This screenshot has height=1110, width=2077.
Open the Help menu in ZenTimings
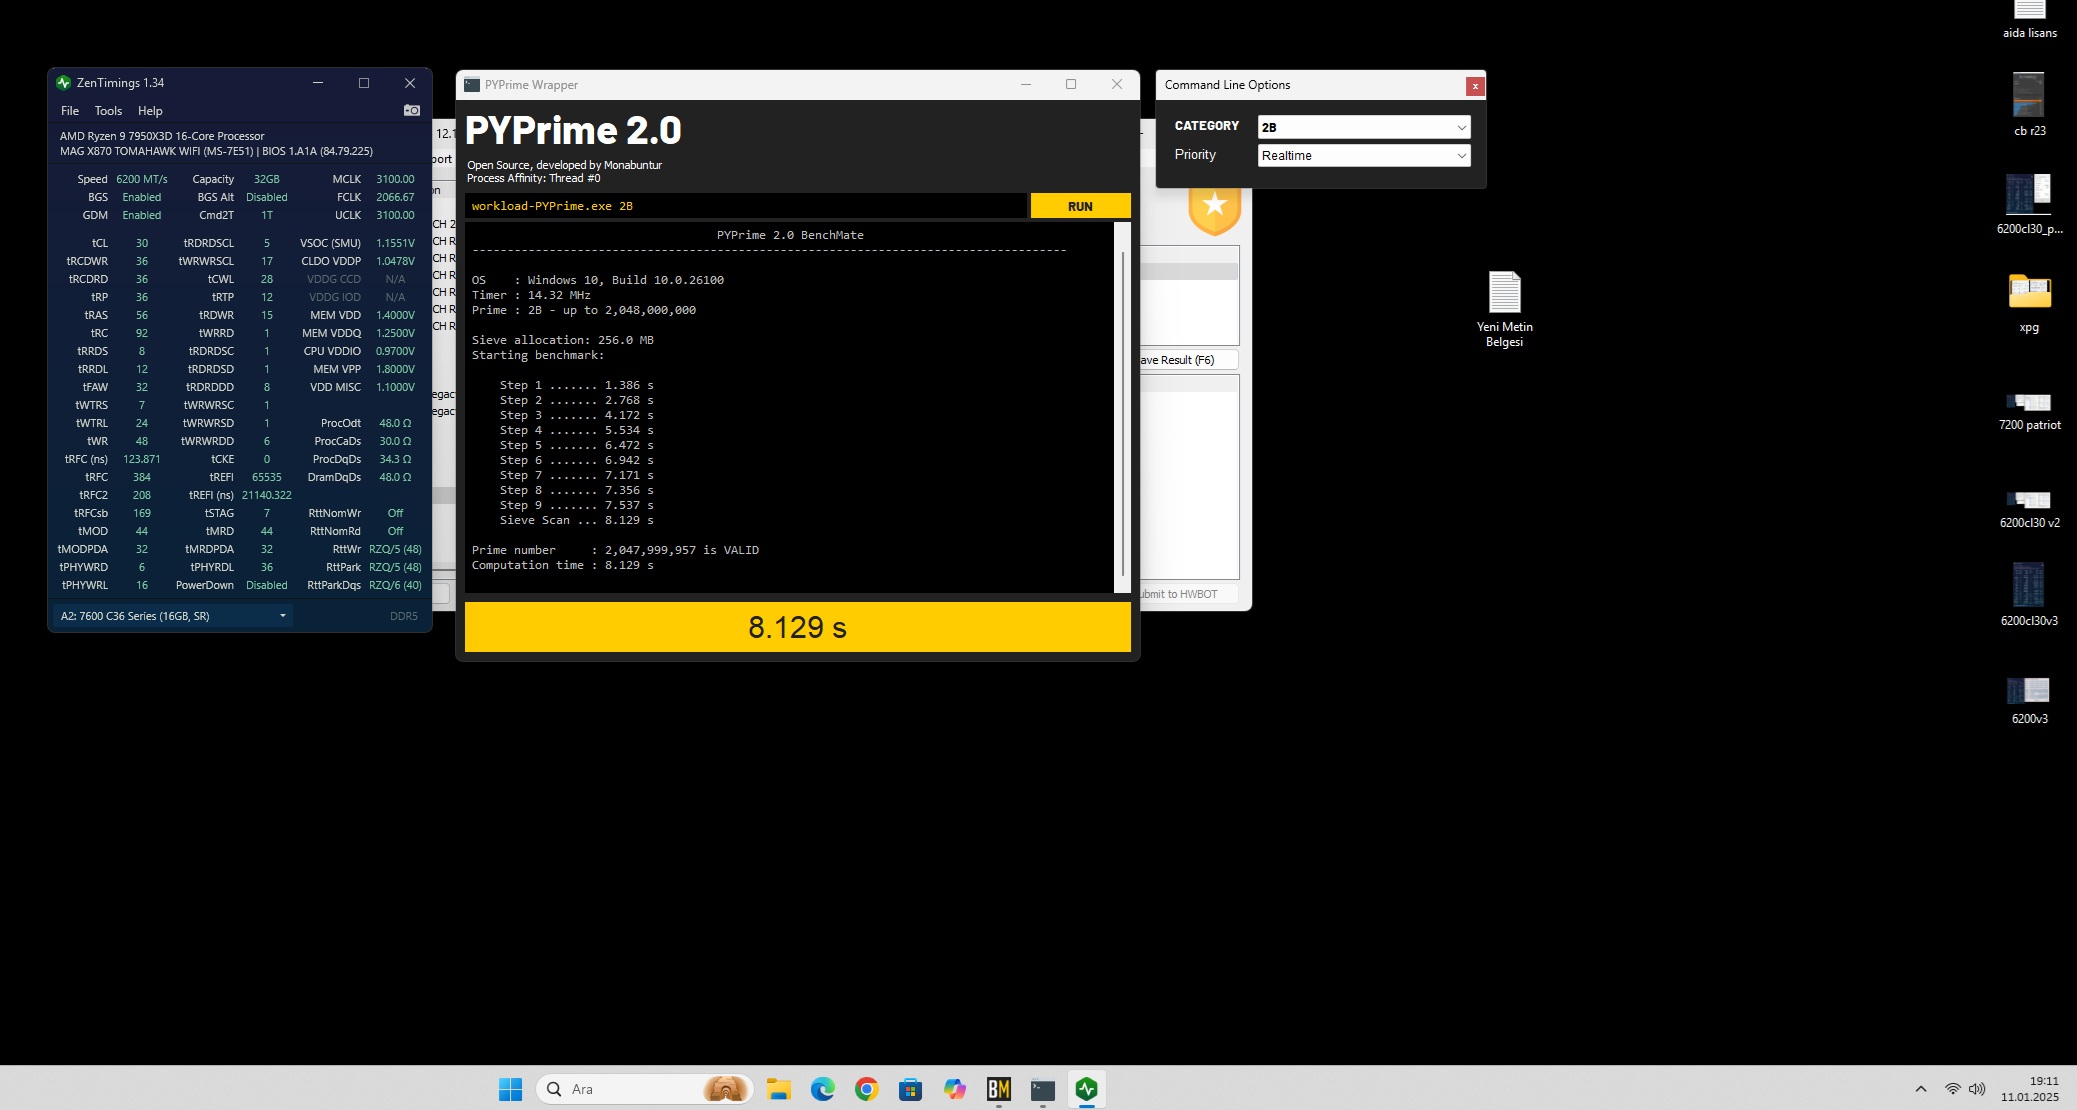[150, 111]
